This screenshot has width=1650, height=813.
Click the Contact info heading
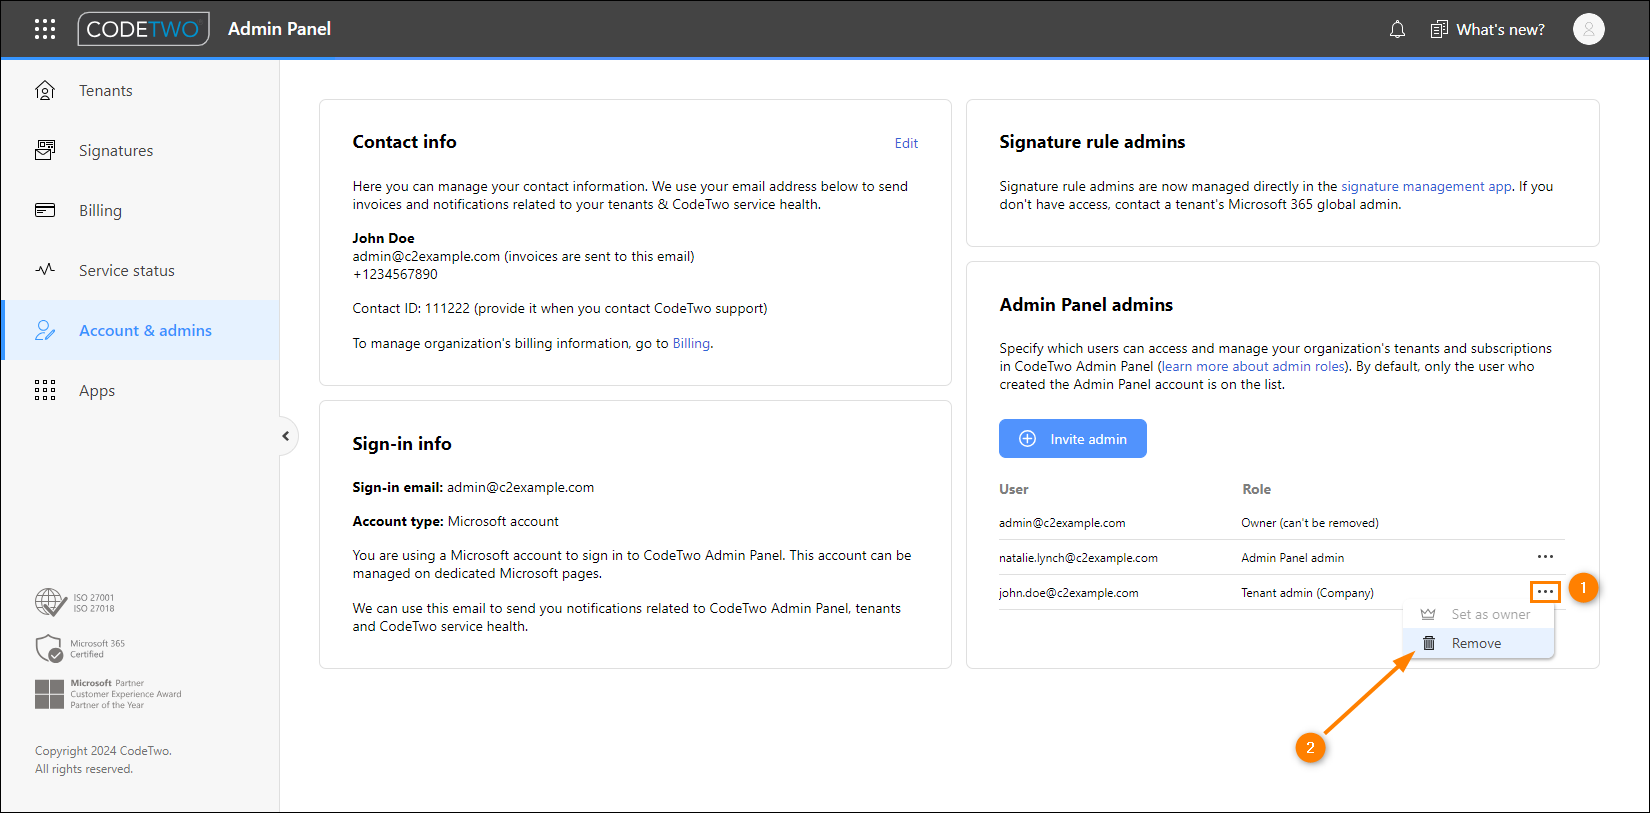(x=404, y=142)
